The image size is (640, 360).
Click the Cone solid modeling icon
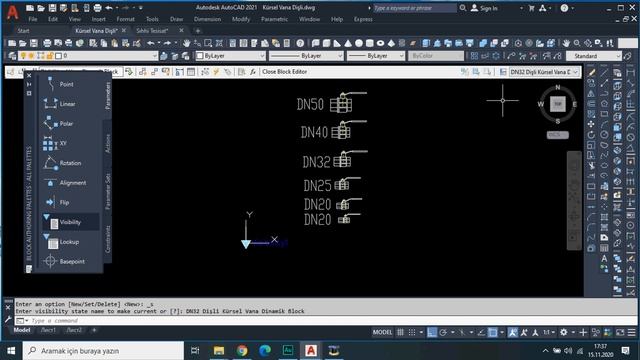348,43
